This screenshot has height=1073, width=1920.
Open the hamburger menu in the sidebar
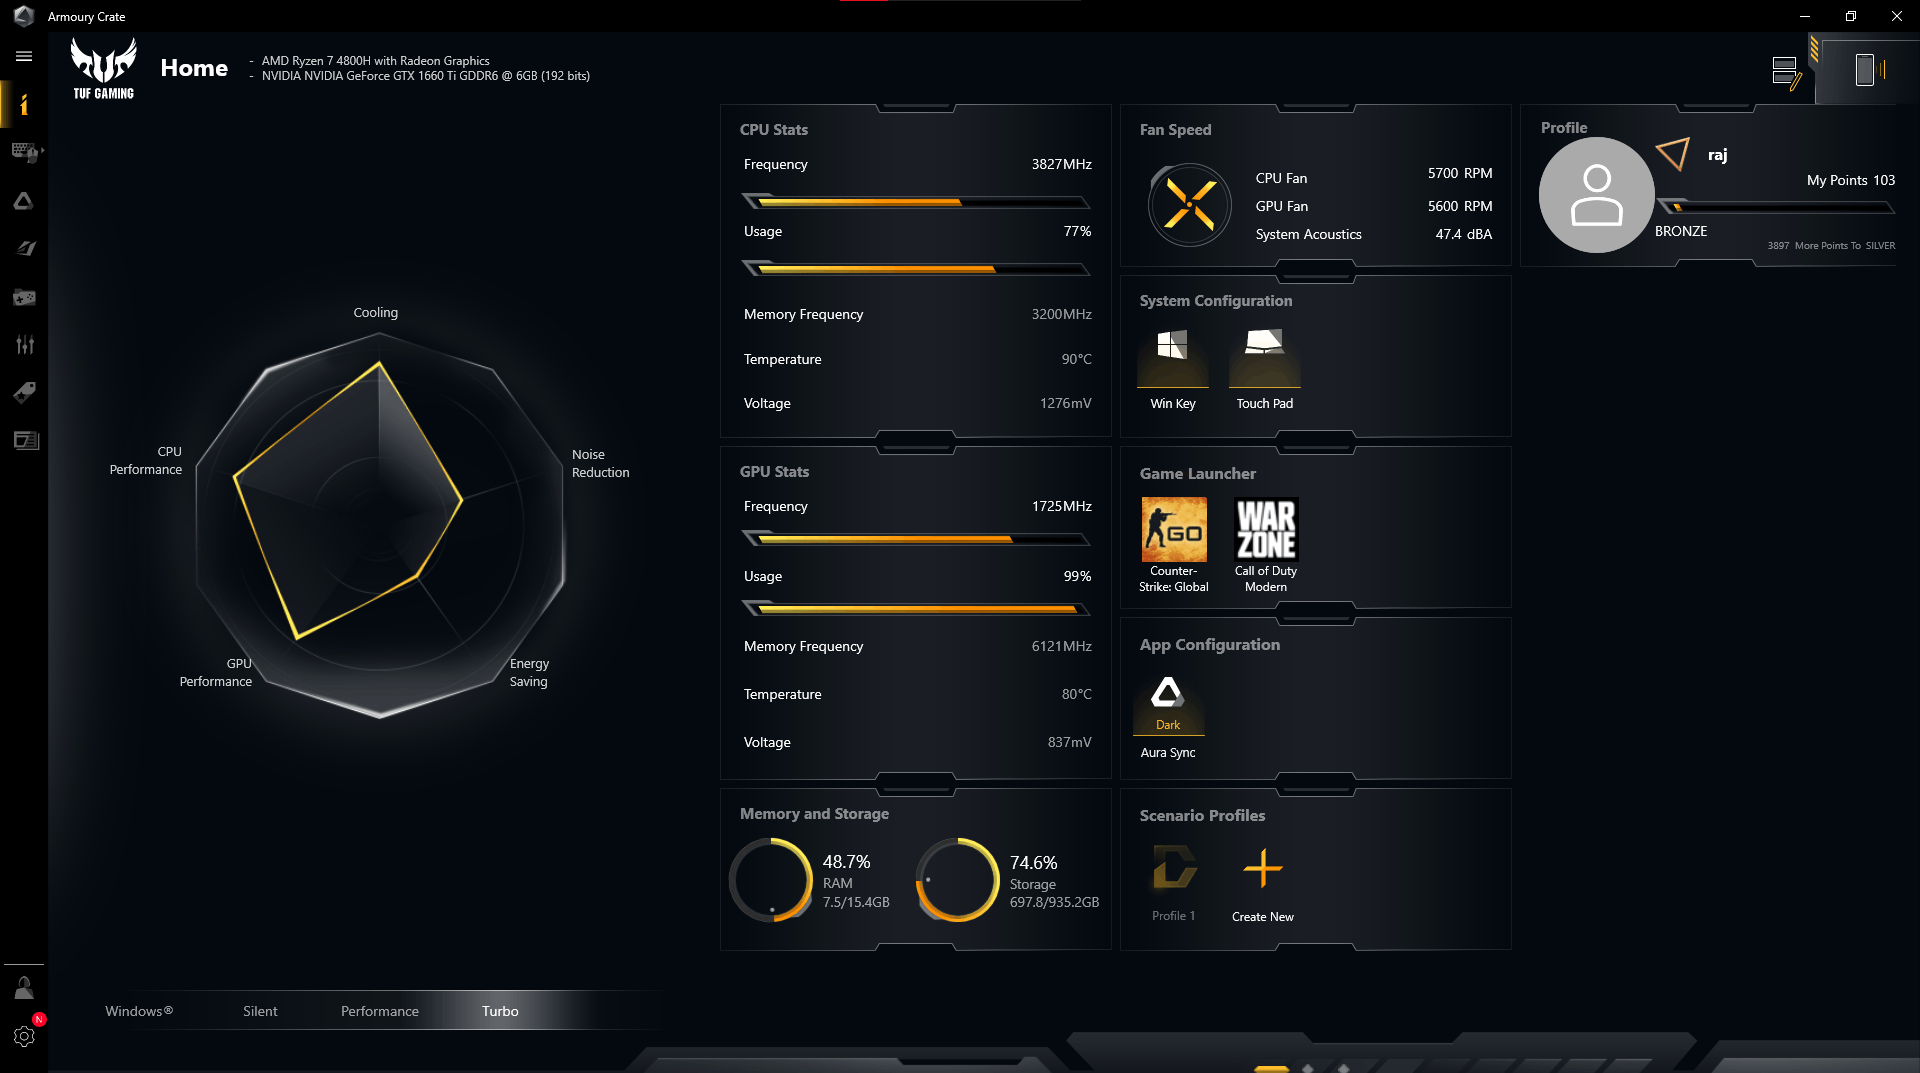24,57
